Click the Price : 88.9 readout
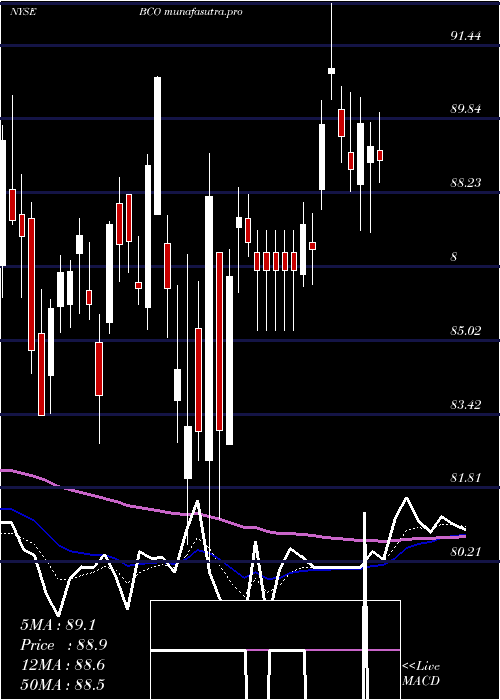 click(x=64, y=645)
